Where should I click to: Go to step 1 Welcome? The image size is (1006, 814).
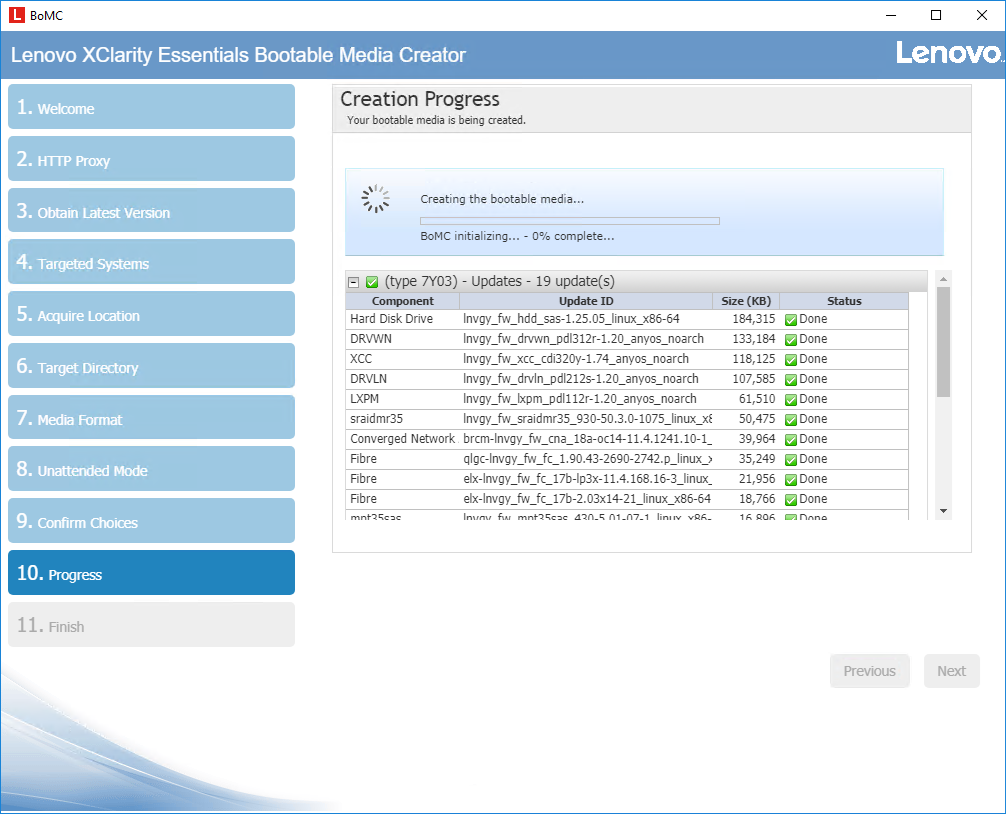click(151, 106)
